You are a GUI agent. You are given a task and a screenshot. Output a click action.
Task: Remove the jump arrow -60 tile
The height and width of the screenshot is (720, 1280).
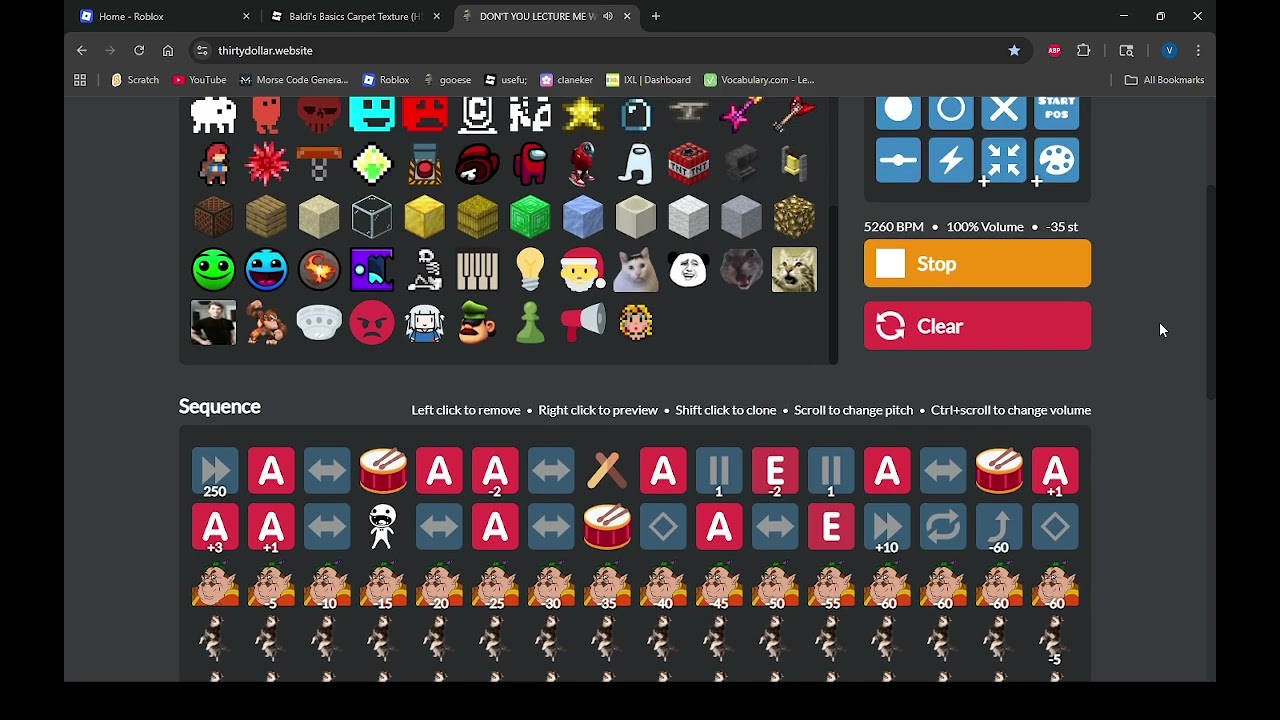click(999, 528)
